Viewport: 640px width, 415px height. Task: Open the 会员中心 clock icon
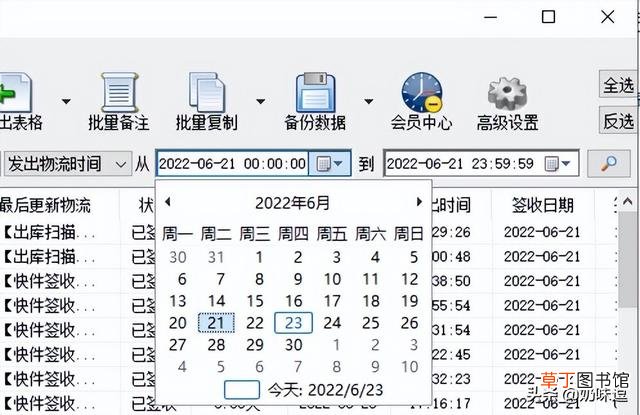click(422, 93)
